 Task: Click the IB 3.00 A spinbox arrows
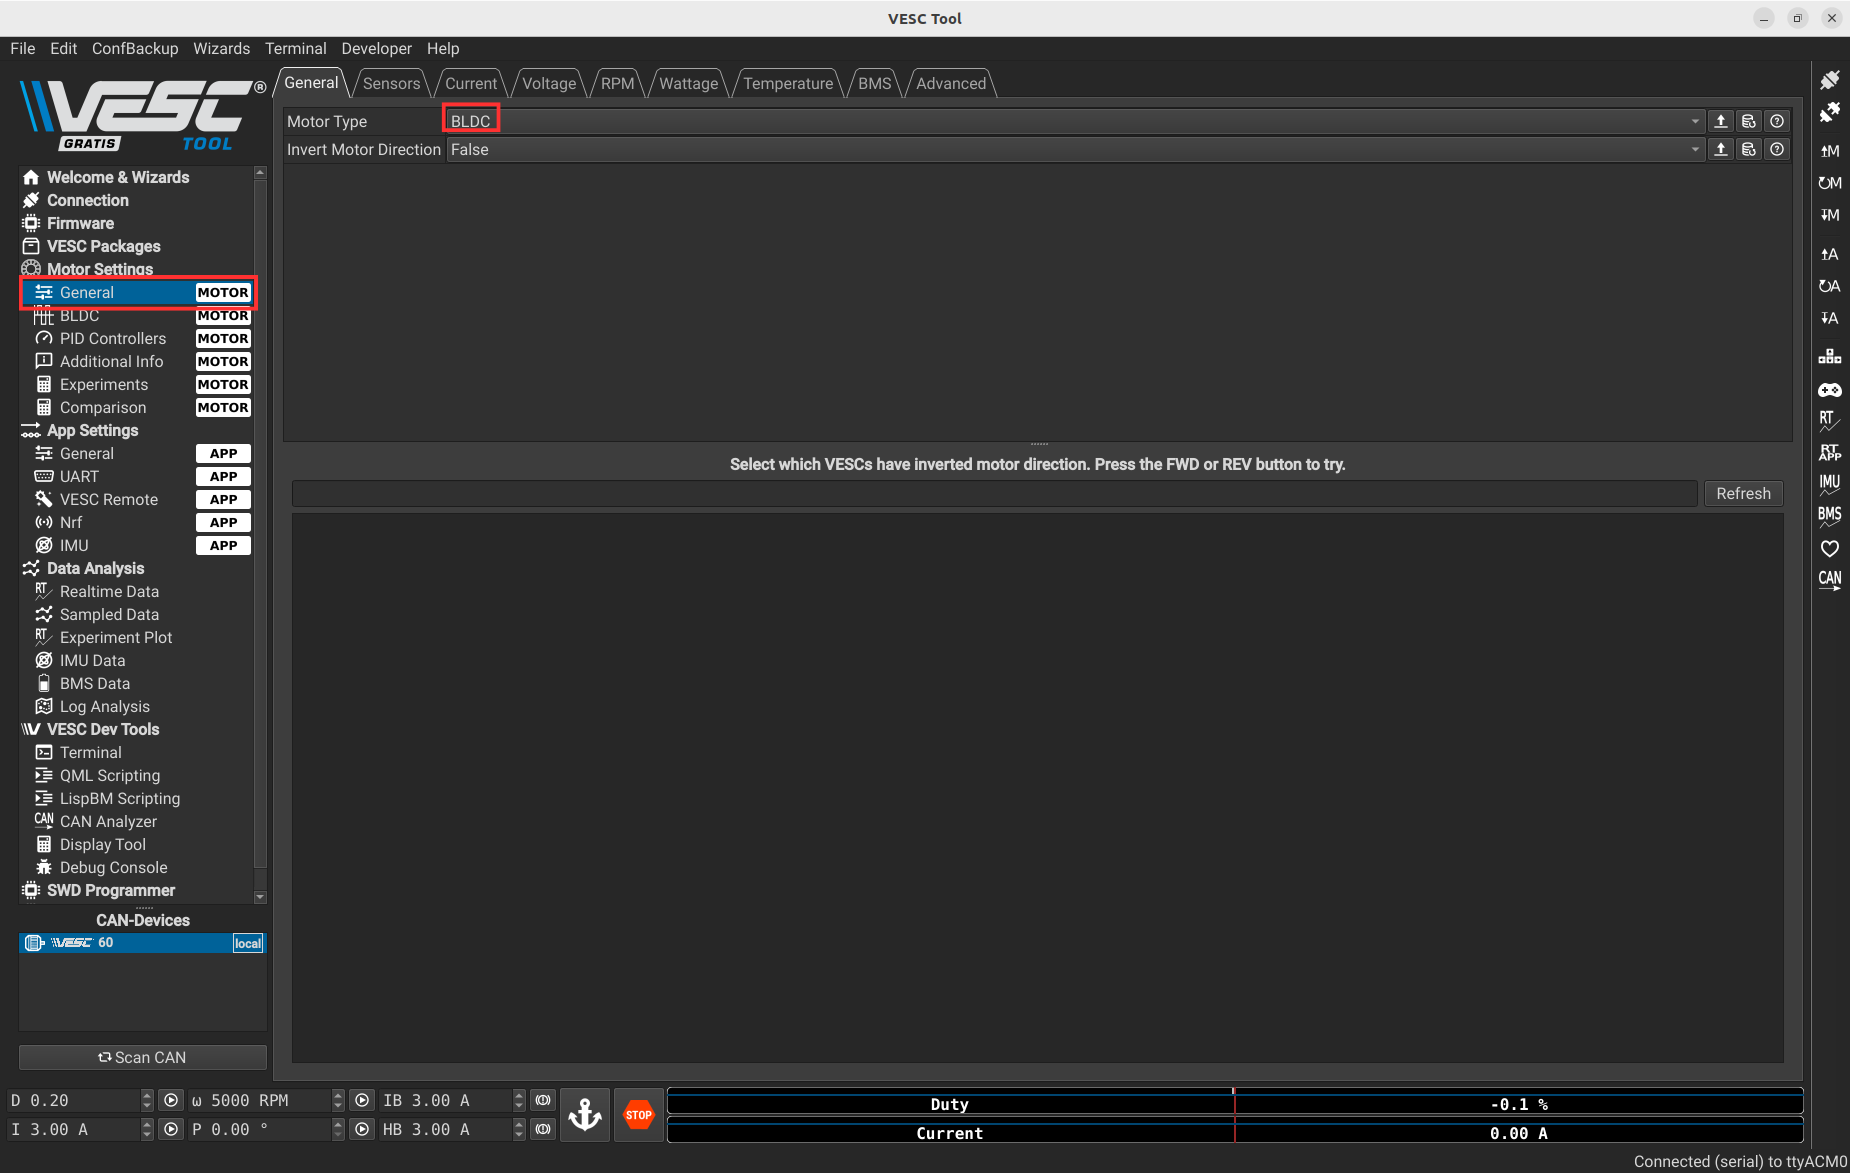(x=519, y=1100)
